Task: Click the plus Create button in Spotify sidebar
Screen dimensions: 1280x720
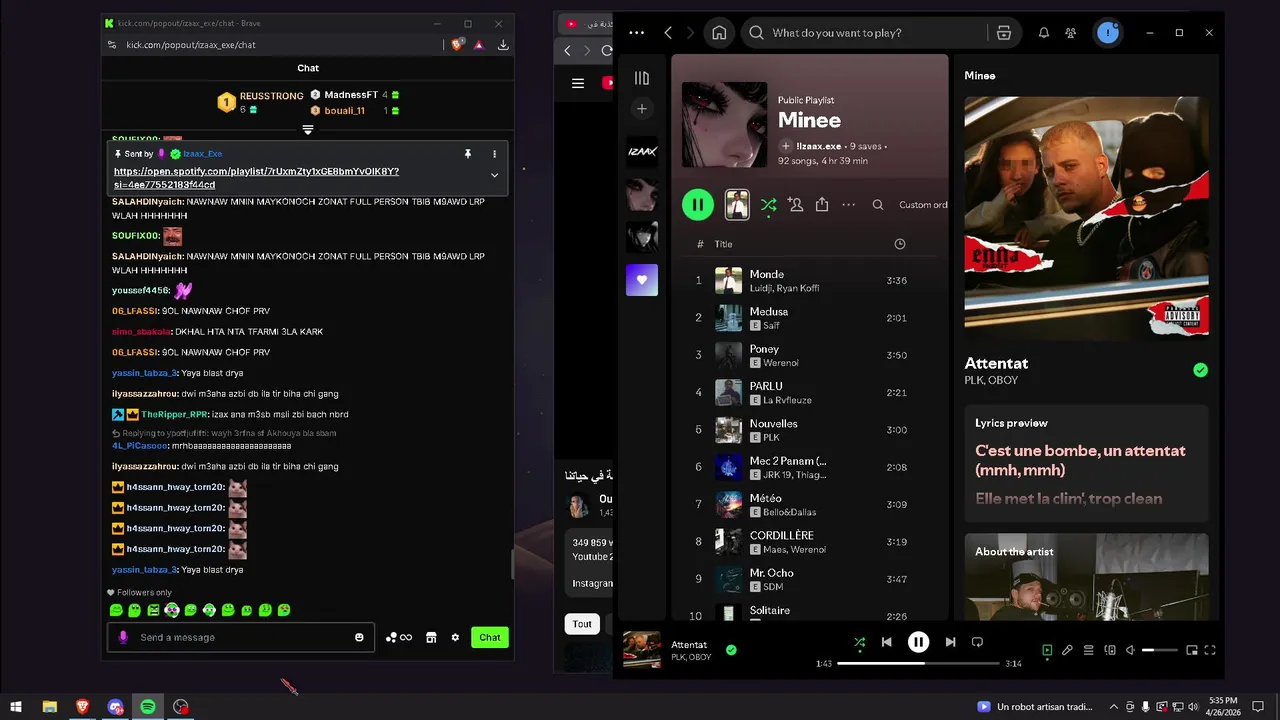Action: pos(642,108)
